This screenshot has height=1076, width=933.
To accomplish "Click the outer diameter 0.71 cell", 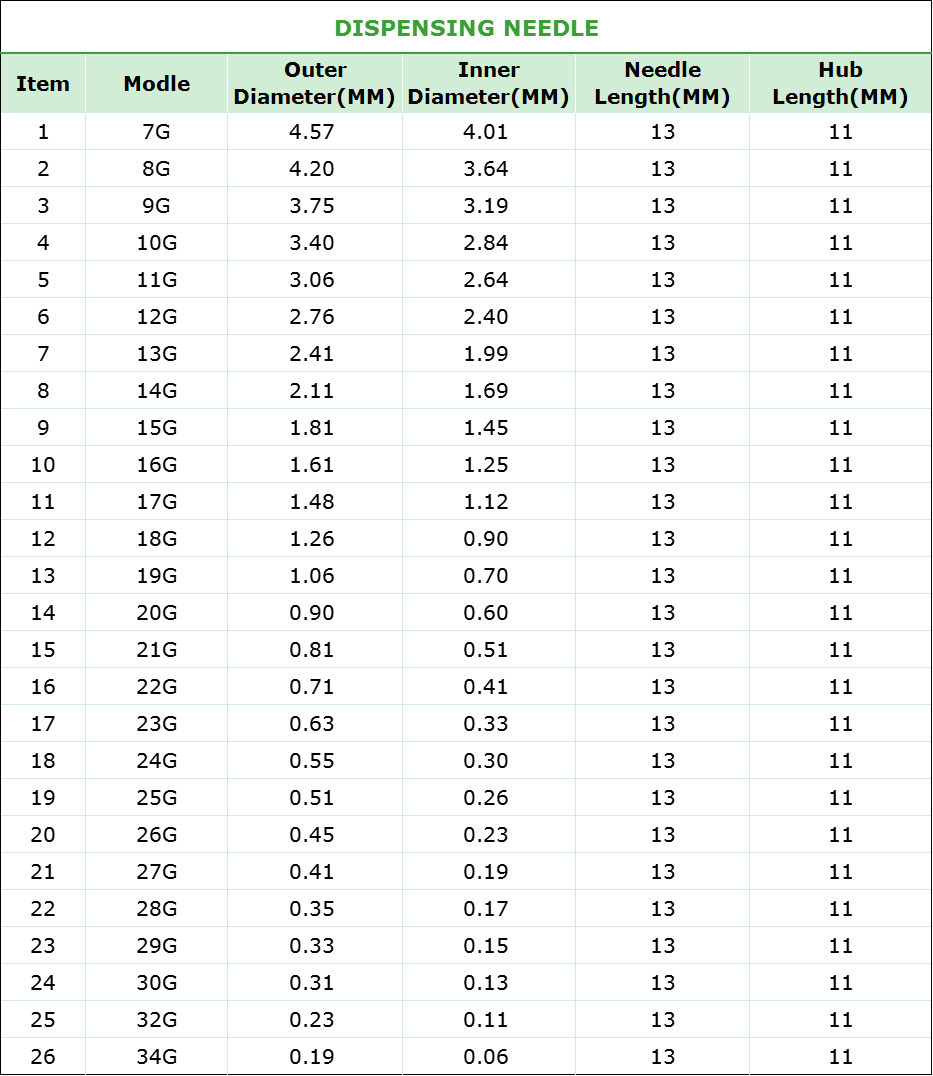I will [x=312, y=687].
